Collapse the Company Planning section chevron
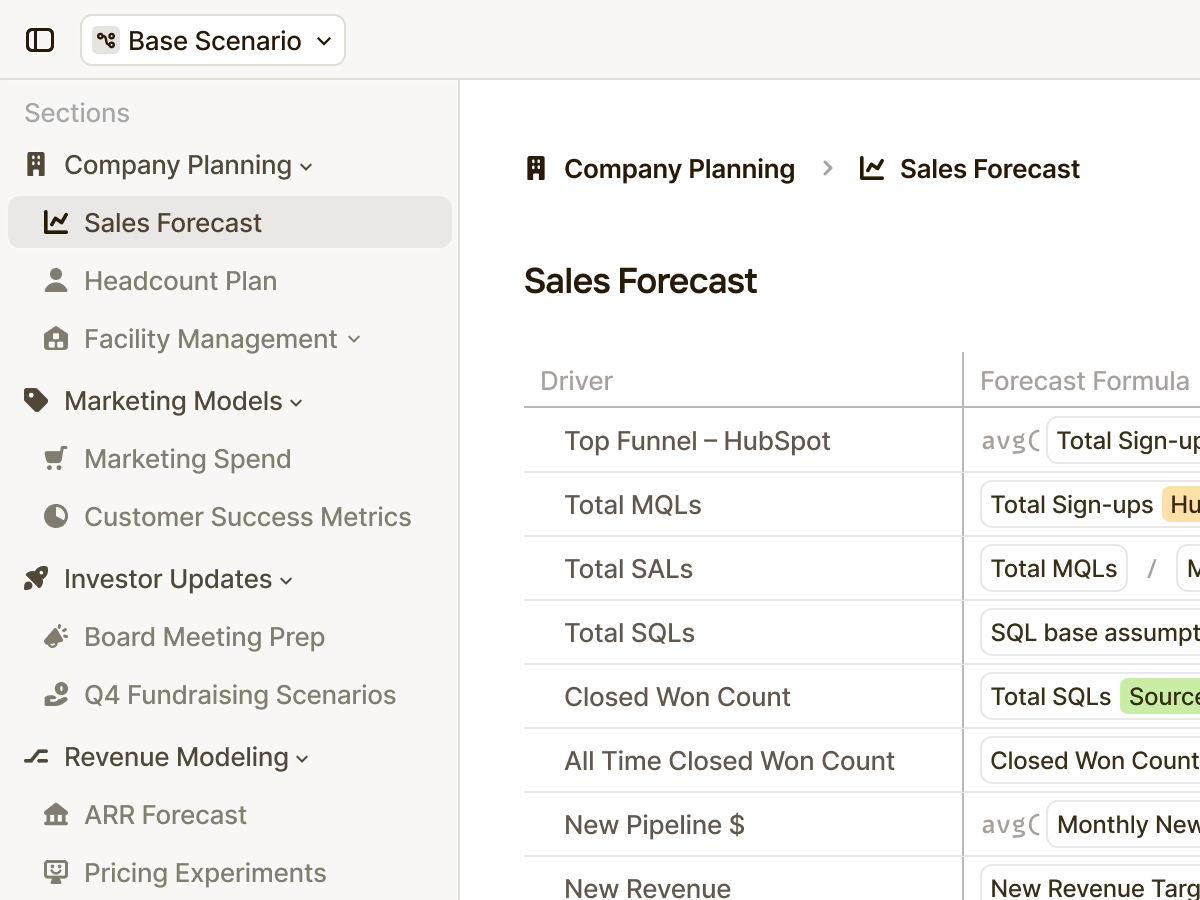Image resolution: width=1200 pixels, height=900 pixels. click(306, 167)
